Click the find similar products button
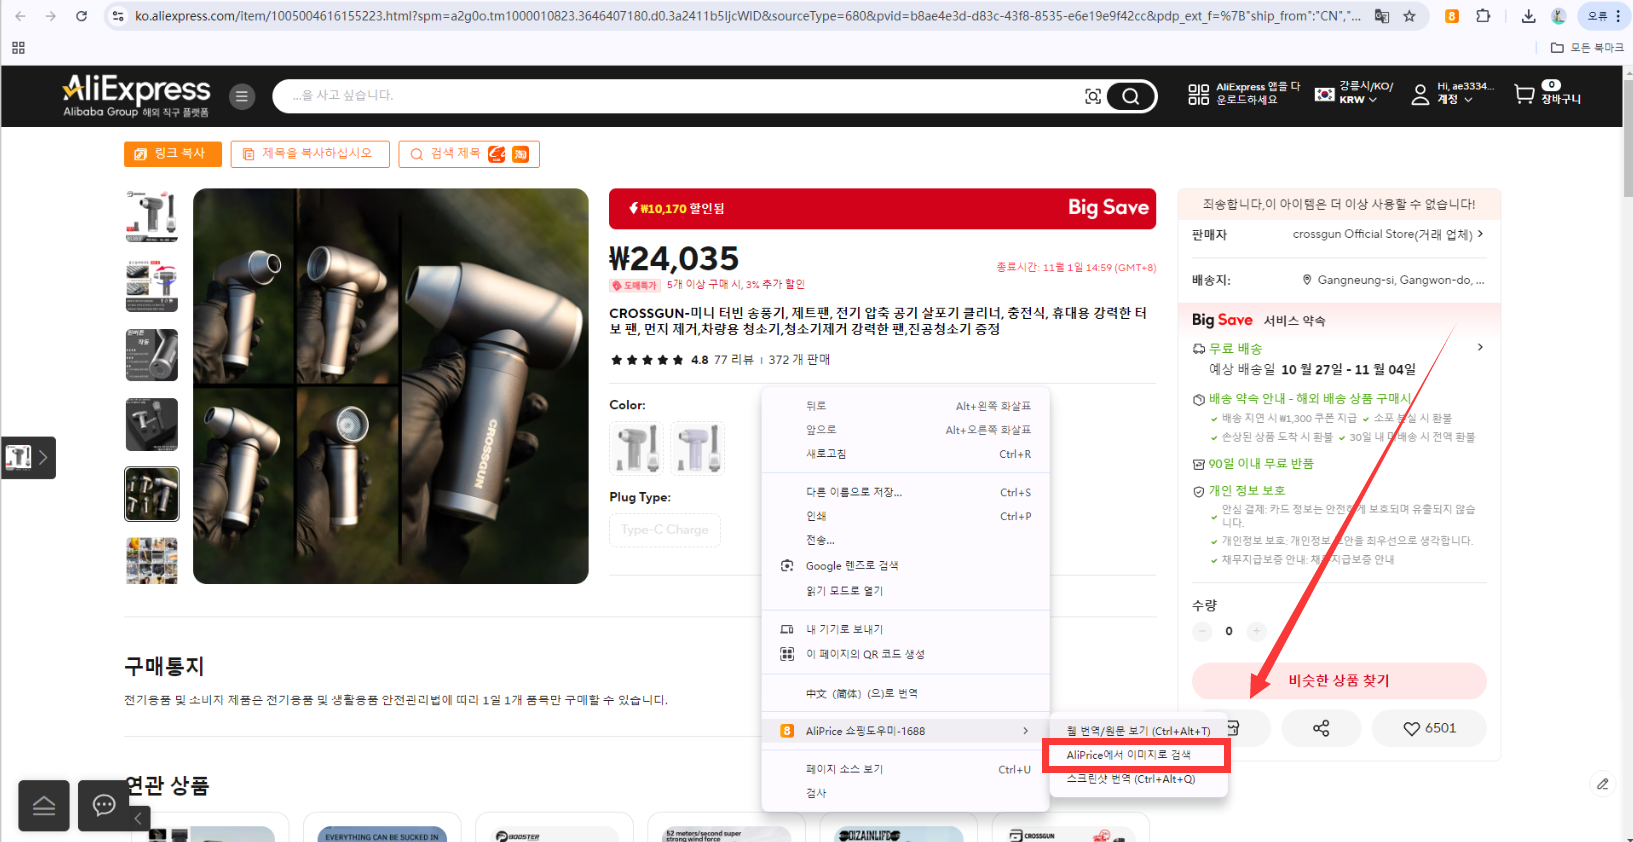 [1339, 681]
